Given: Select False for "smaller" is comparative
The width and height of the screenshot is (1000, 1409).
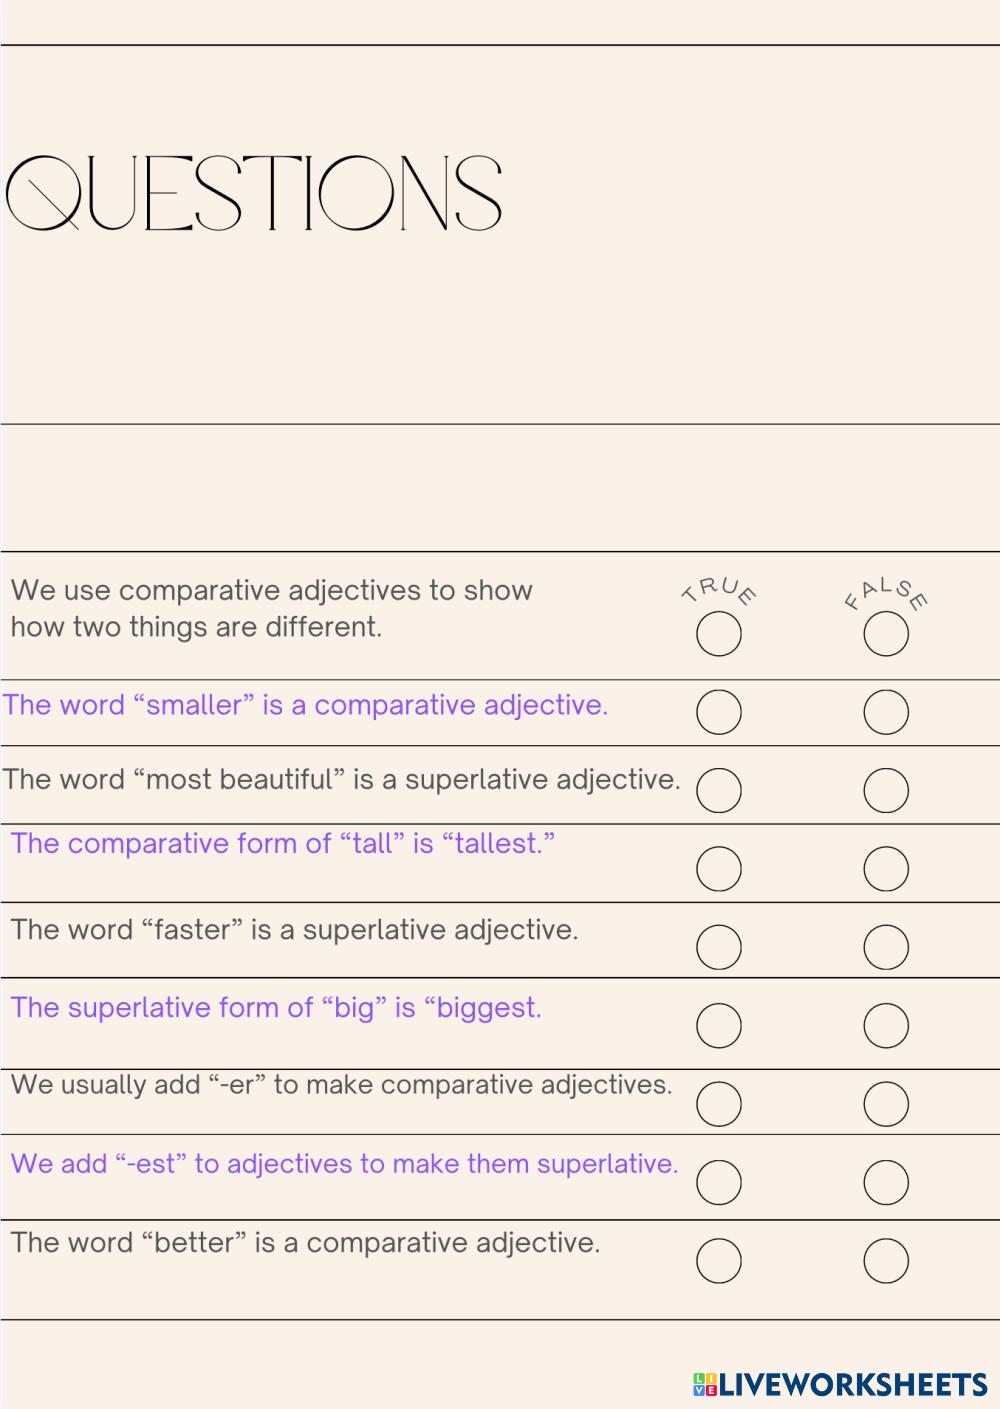Looking at the screenshot, I should (x=886, y=712).
